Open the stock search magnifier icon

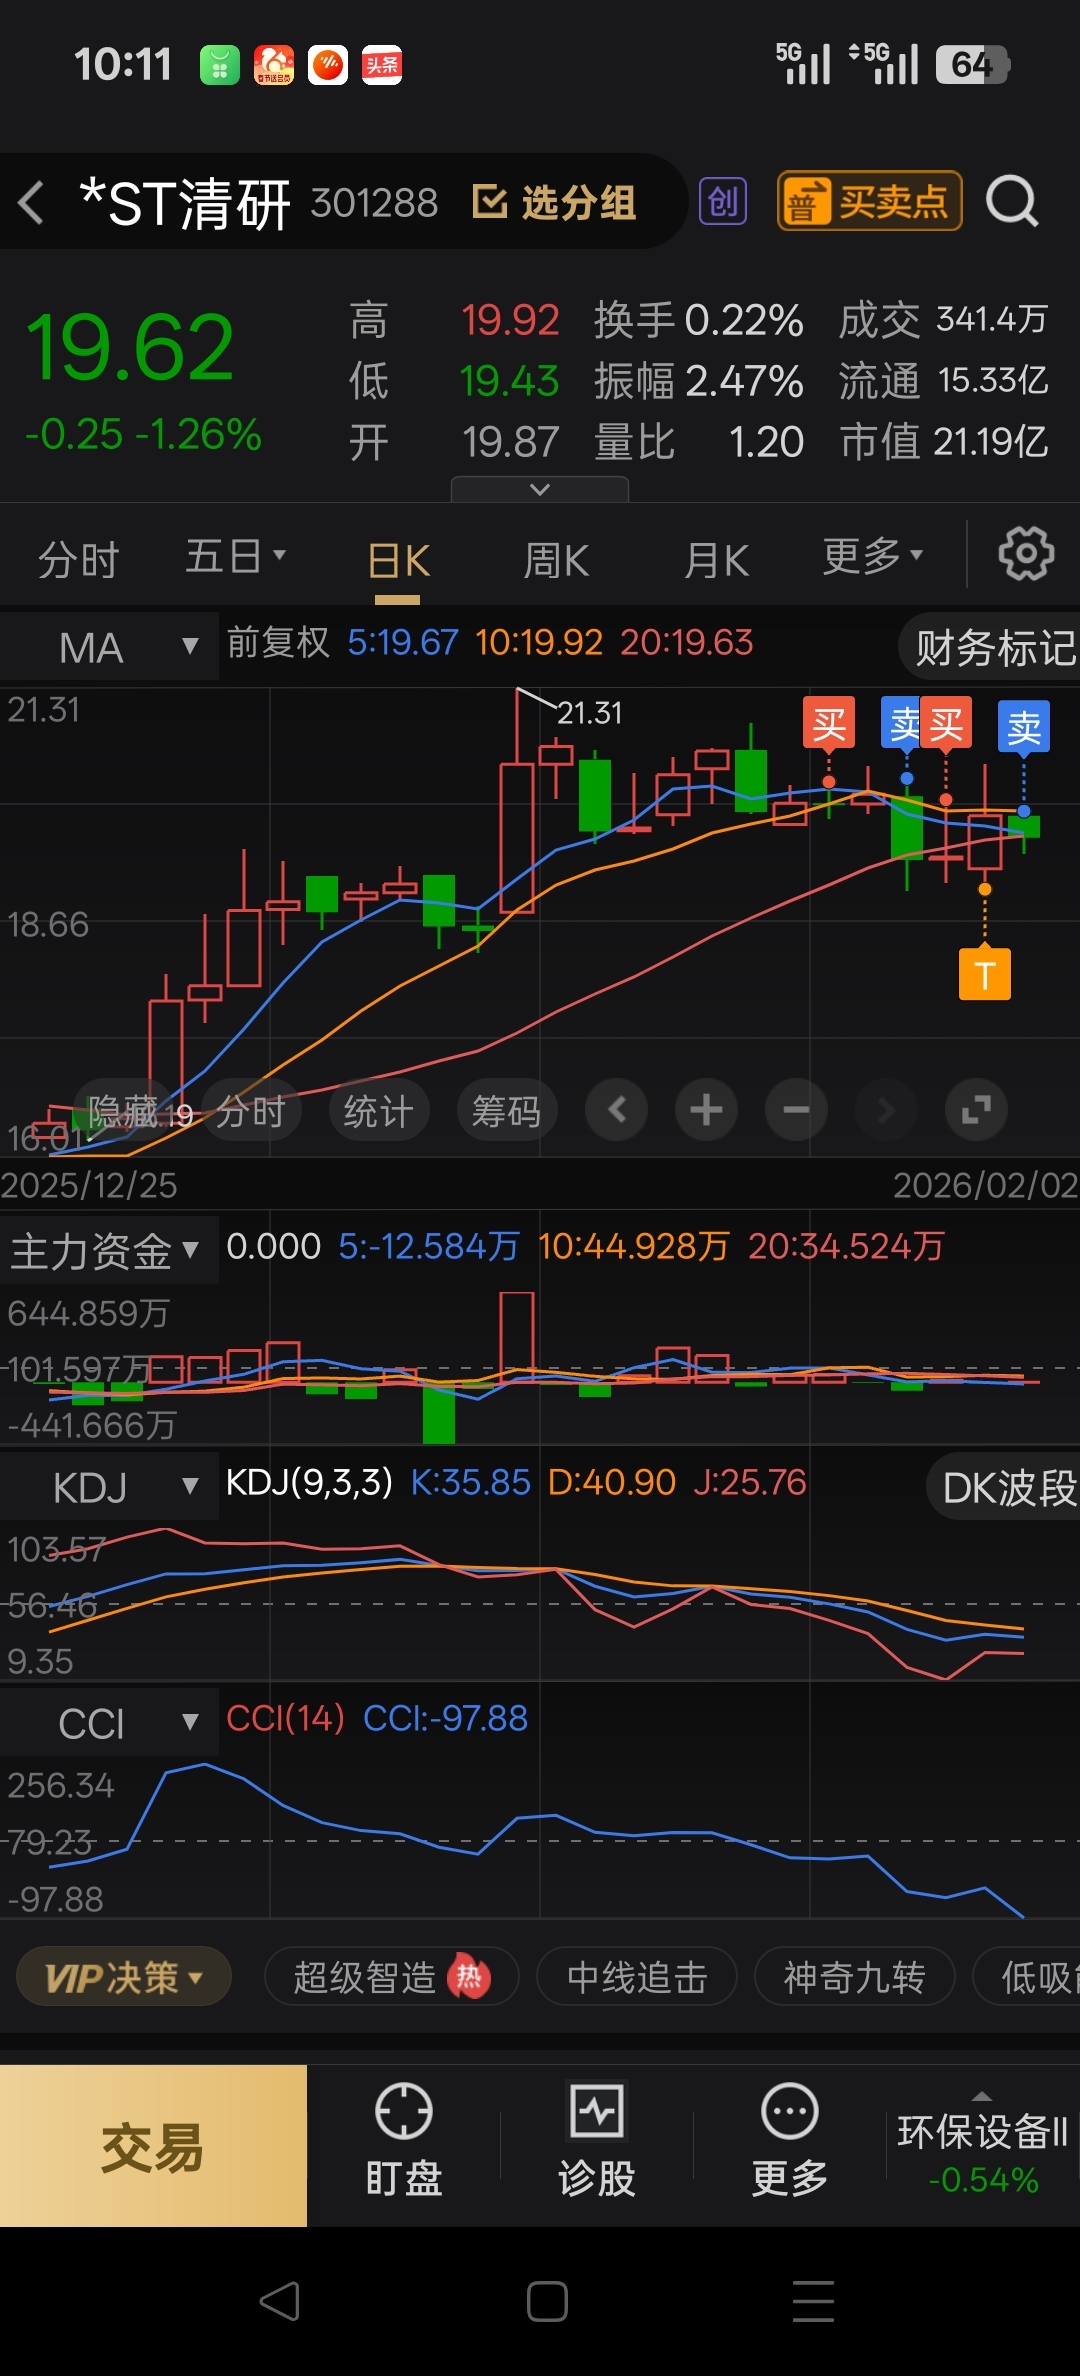pyautogui.click(x=1012, y=202)
